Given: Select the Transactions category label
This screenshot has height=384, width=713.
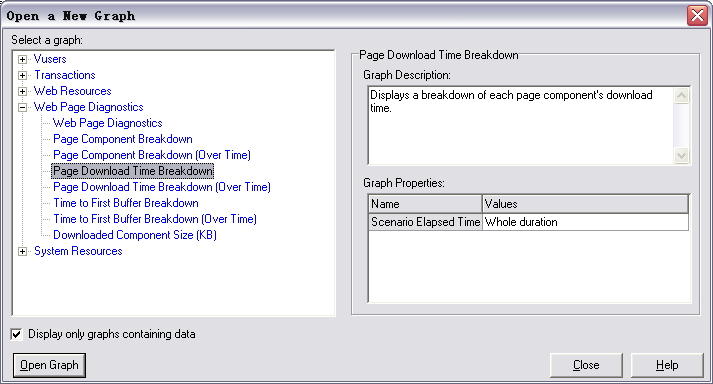Looking at the screenshot, I should pos(65,75).
